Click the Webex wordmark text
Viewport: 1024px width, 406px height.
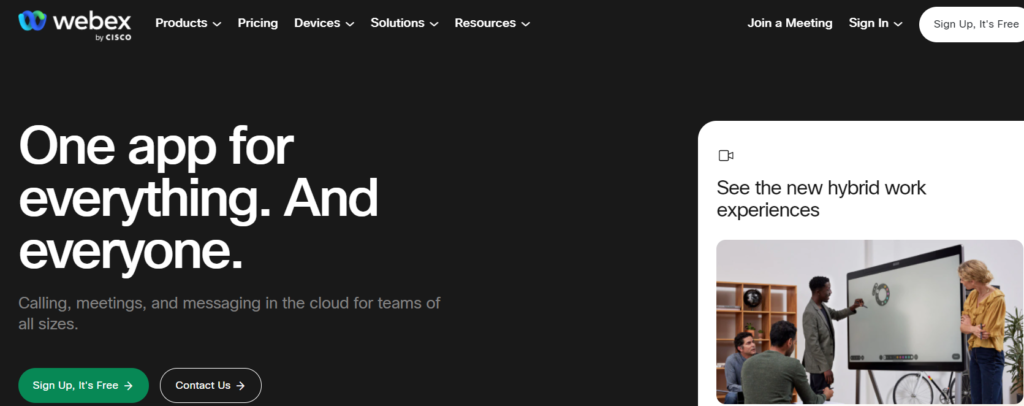point(92,21)
